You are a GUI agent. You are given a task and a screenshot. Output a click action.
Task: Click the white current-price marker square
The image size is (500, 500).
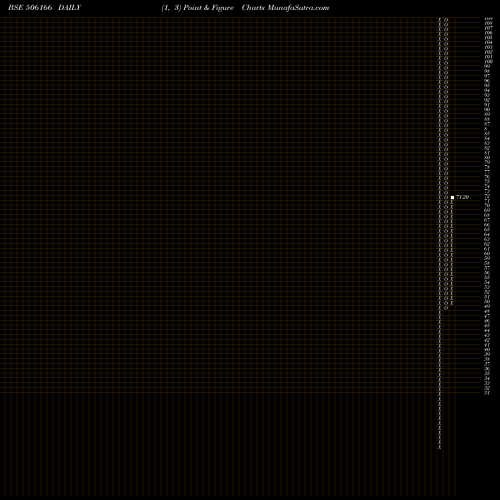coord(452,197)
